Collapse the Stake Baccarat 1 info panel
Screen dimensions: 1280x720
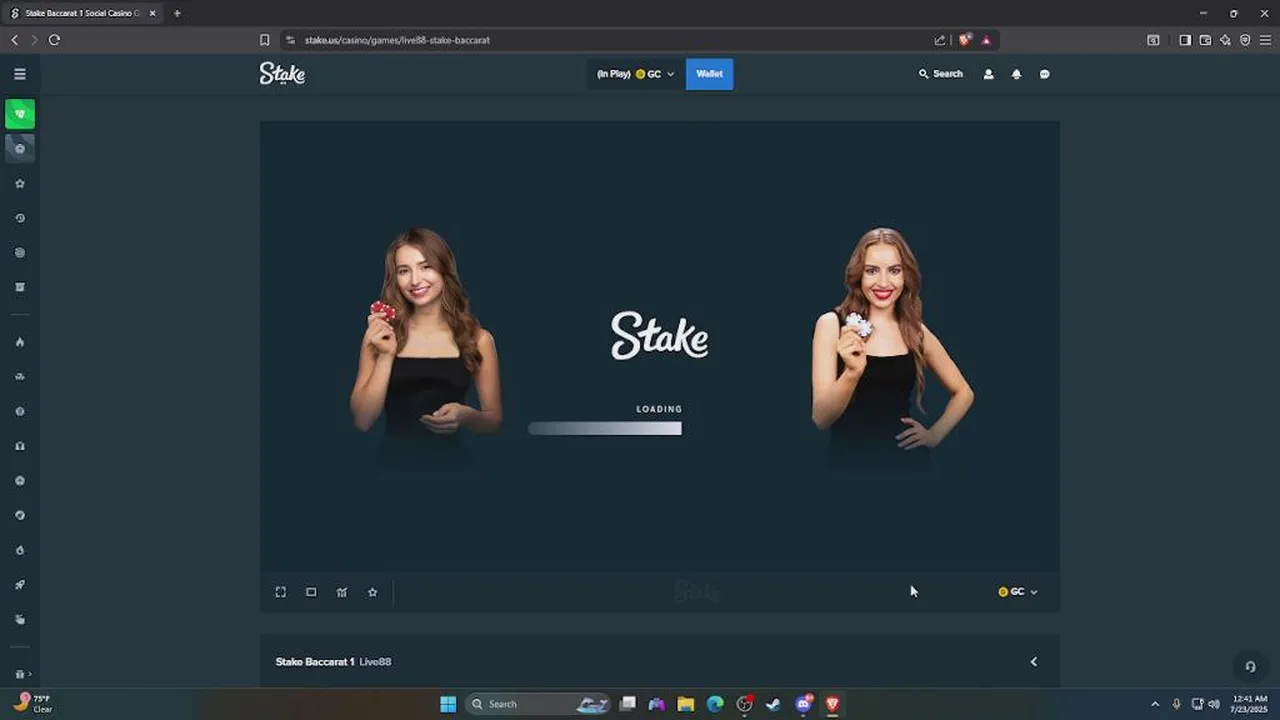(1033, 662)
